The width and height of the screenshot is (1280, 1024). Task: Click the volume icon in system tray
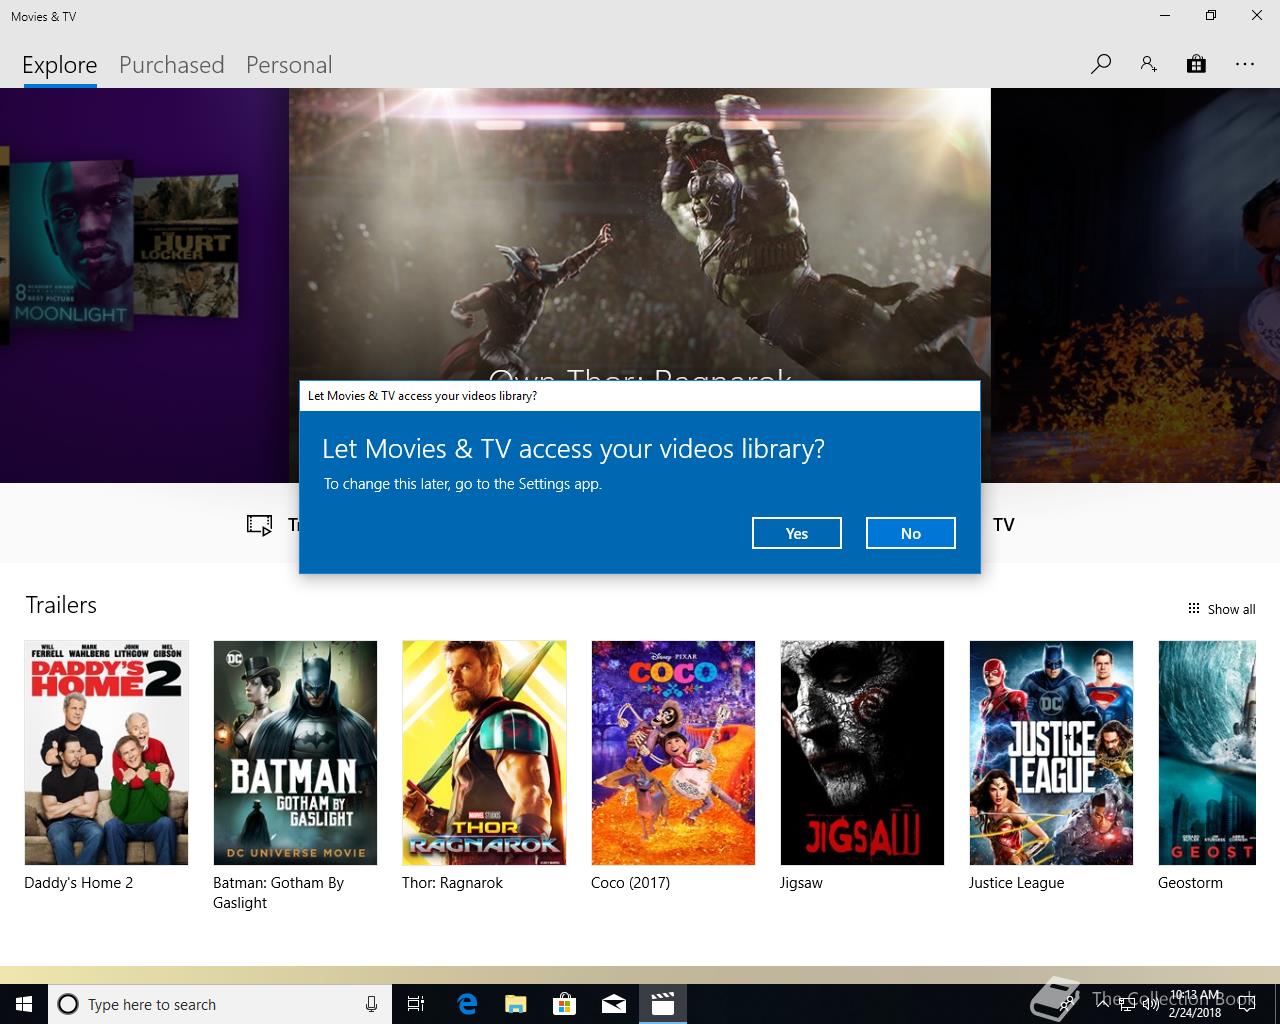(1150, 1005)
